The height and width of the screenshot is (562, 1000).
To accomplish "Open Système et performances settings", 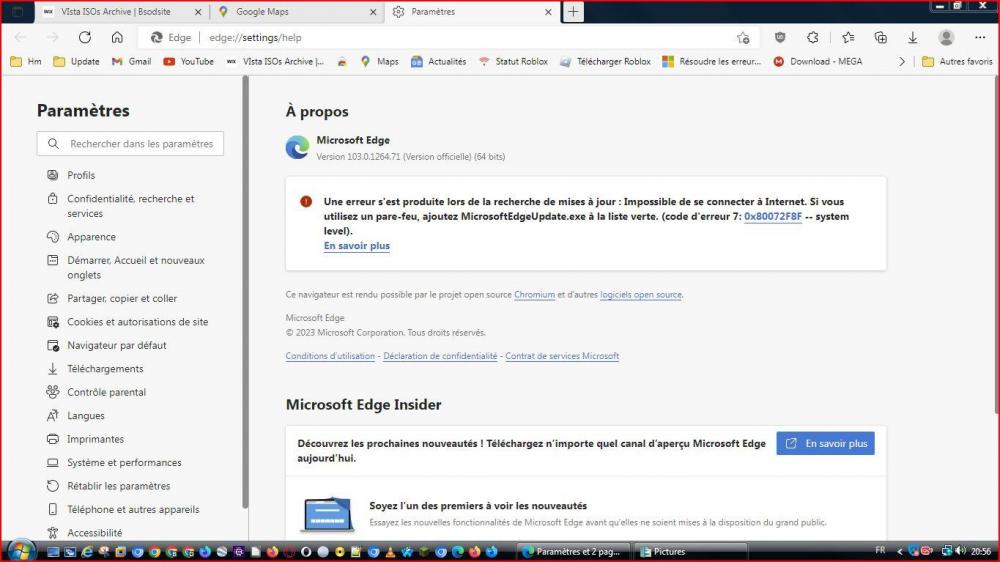I will click(x=124, y=462).
